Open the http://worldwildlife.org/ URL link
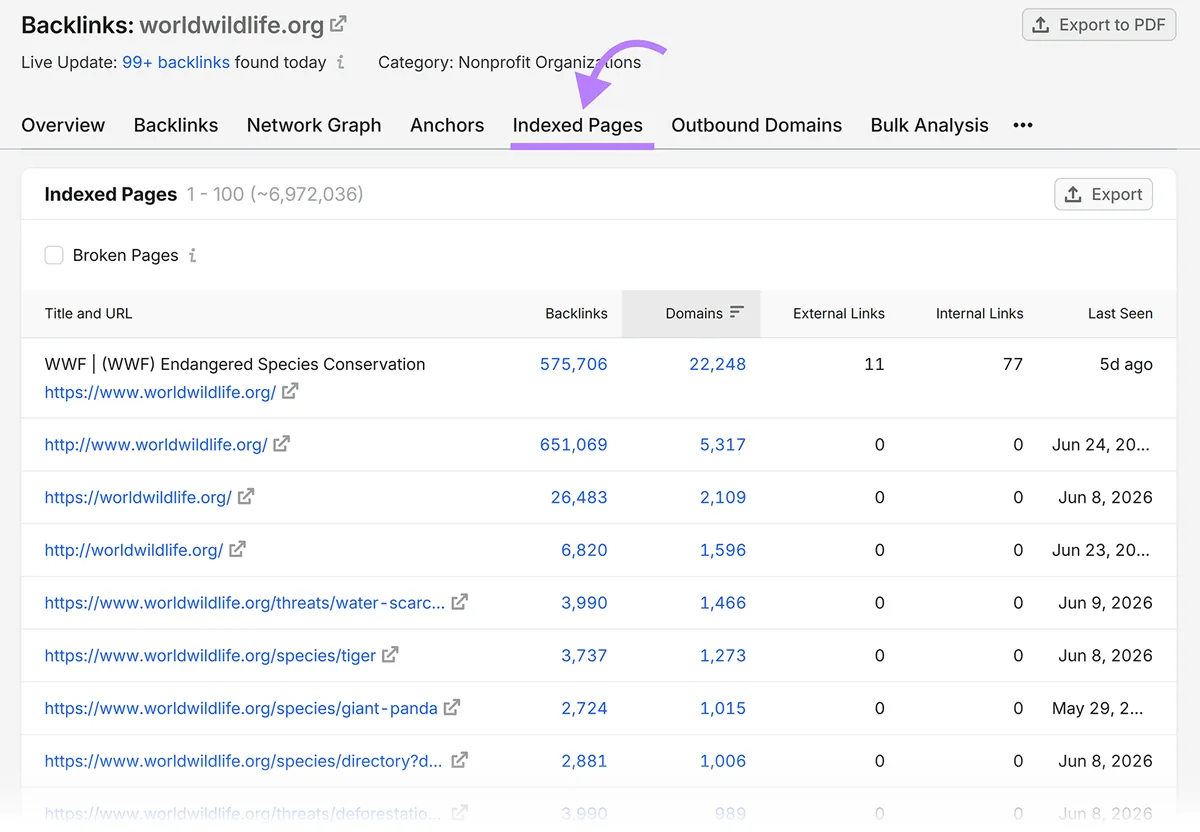 tap(134, 550)
